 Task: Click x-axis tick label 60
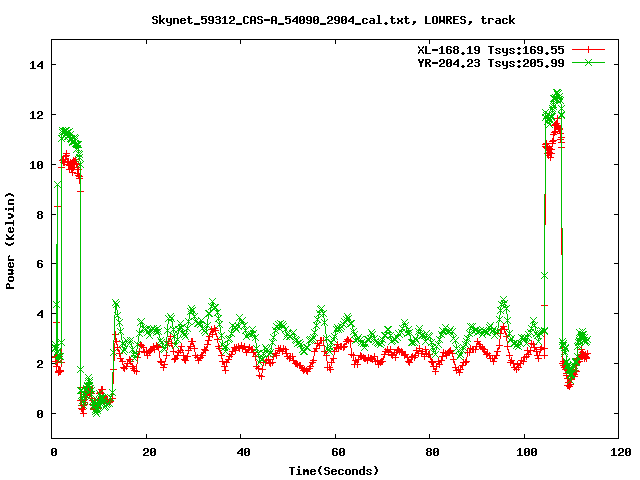[338, 452]
